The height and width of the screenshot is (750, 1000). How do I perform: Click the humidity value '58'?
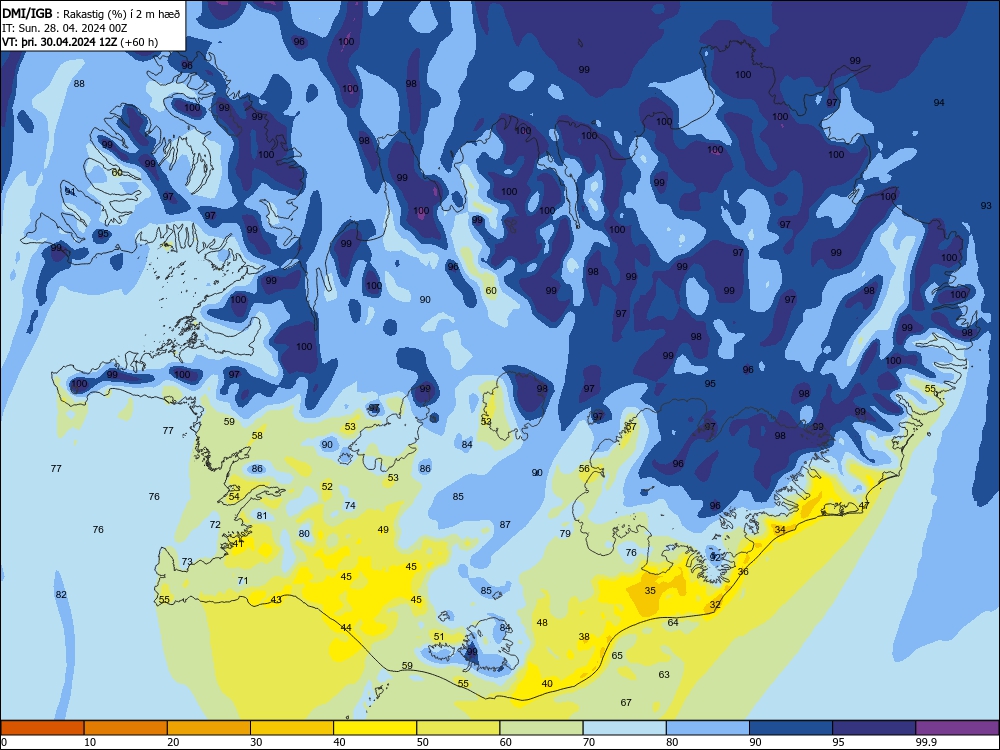(x=257, y=436)
